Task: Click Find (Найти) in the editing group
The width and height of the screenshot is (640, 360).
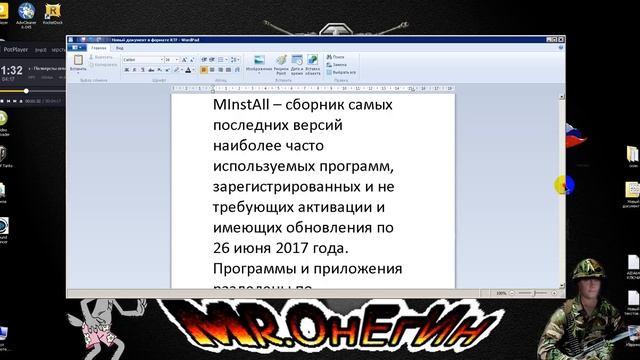Action: (x=335, y=57)
